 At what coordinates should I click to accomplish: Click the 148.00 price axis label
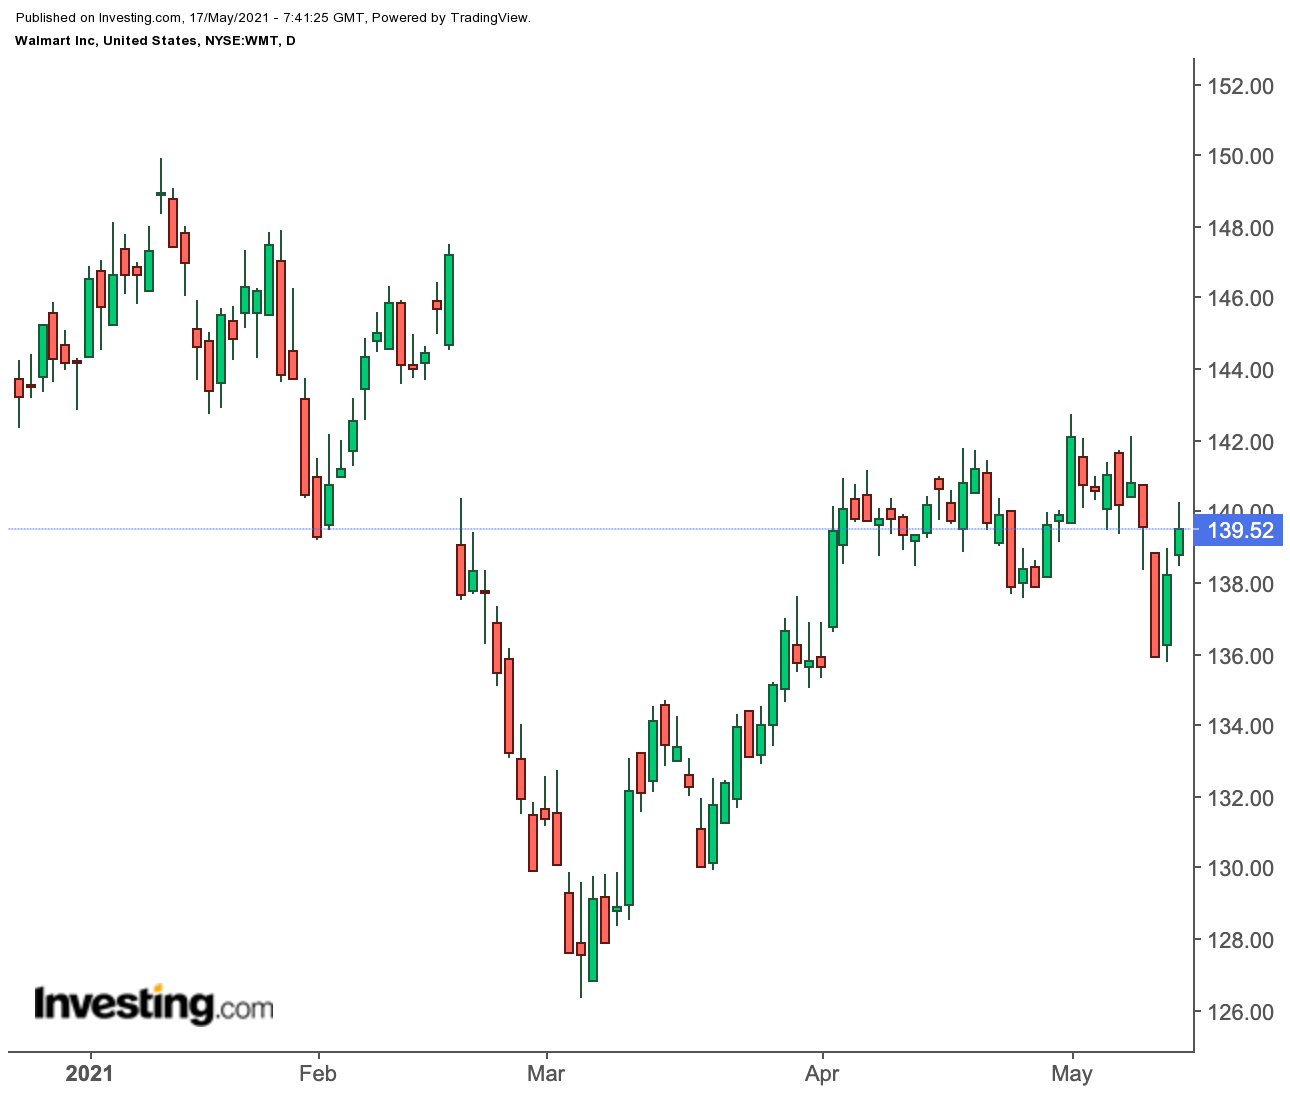[x=1241, y=228]
